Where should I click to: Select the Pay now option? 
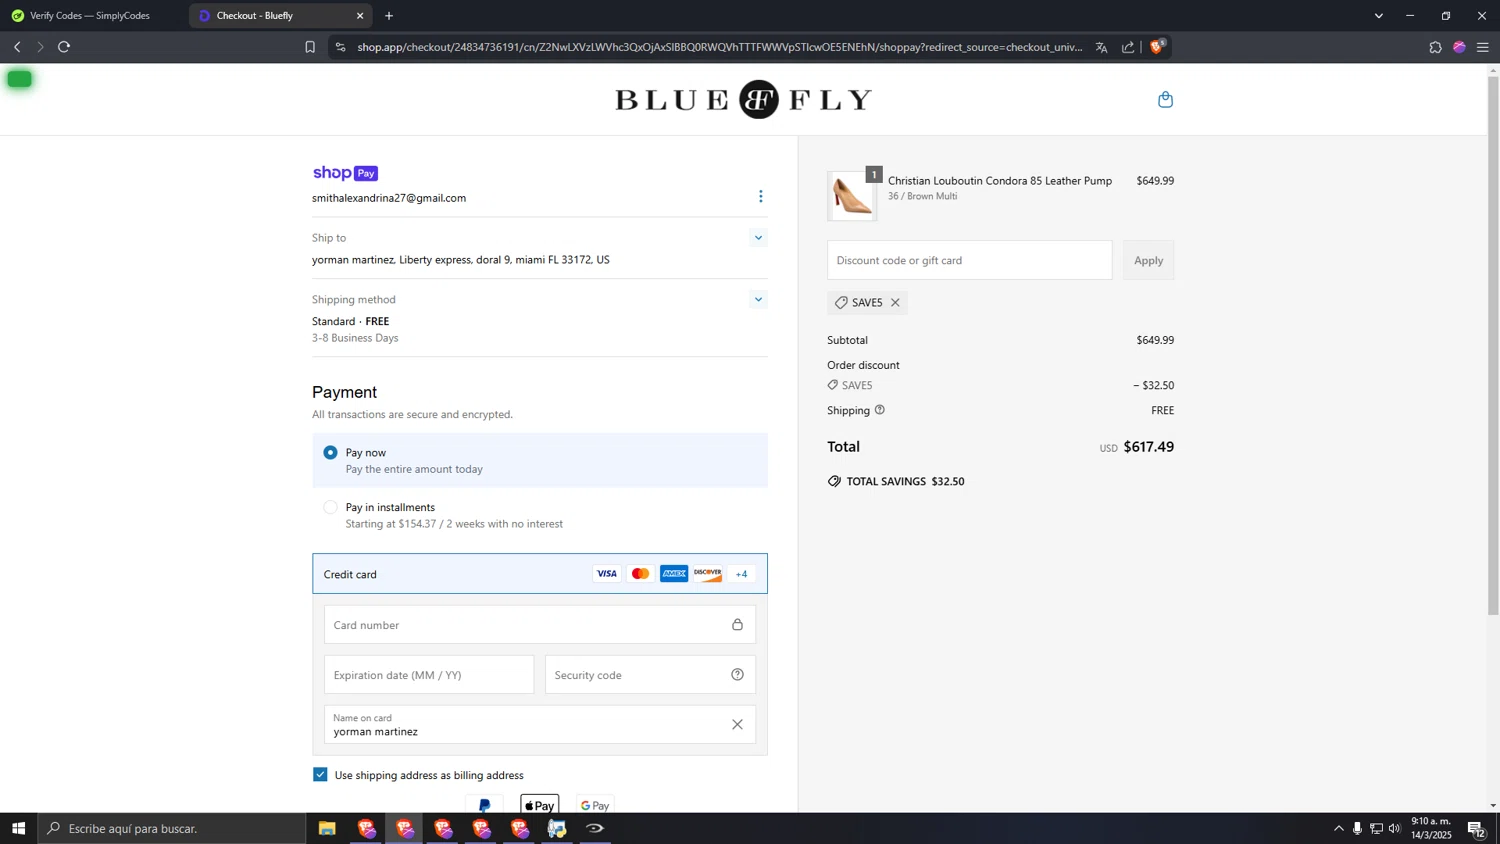[x=331, y=453]
